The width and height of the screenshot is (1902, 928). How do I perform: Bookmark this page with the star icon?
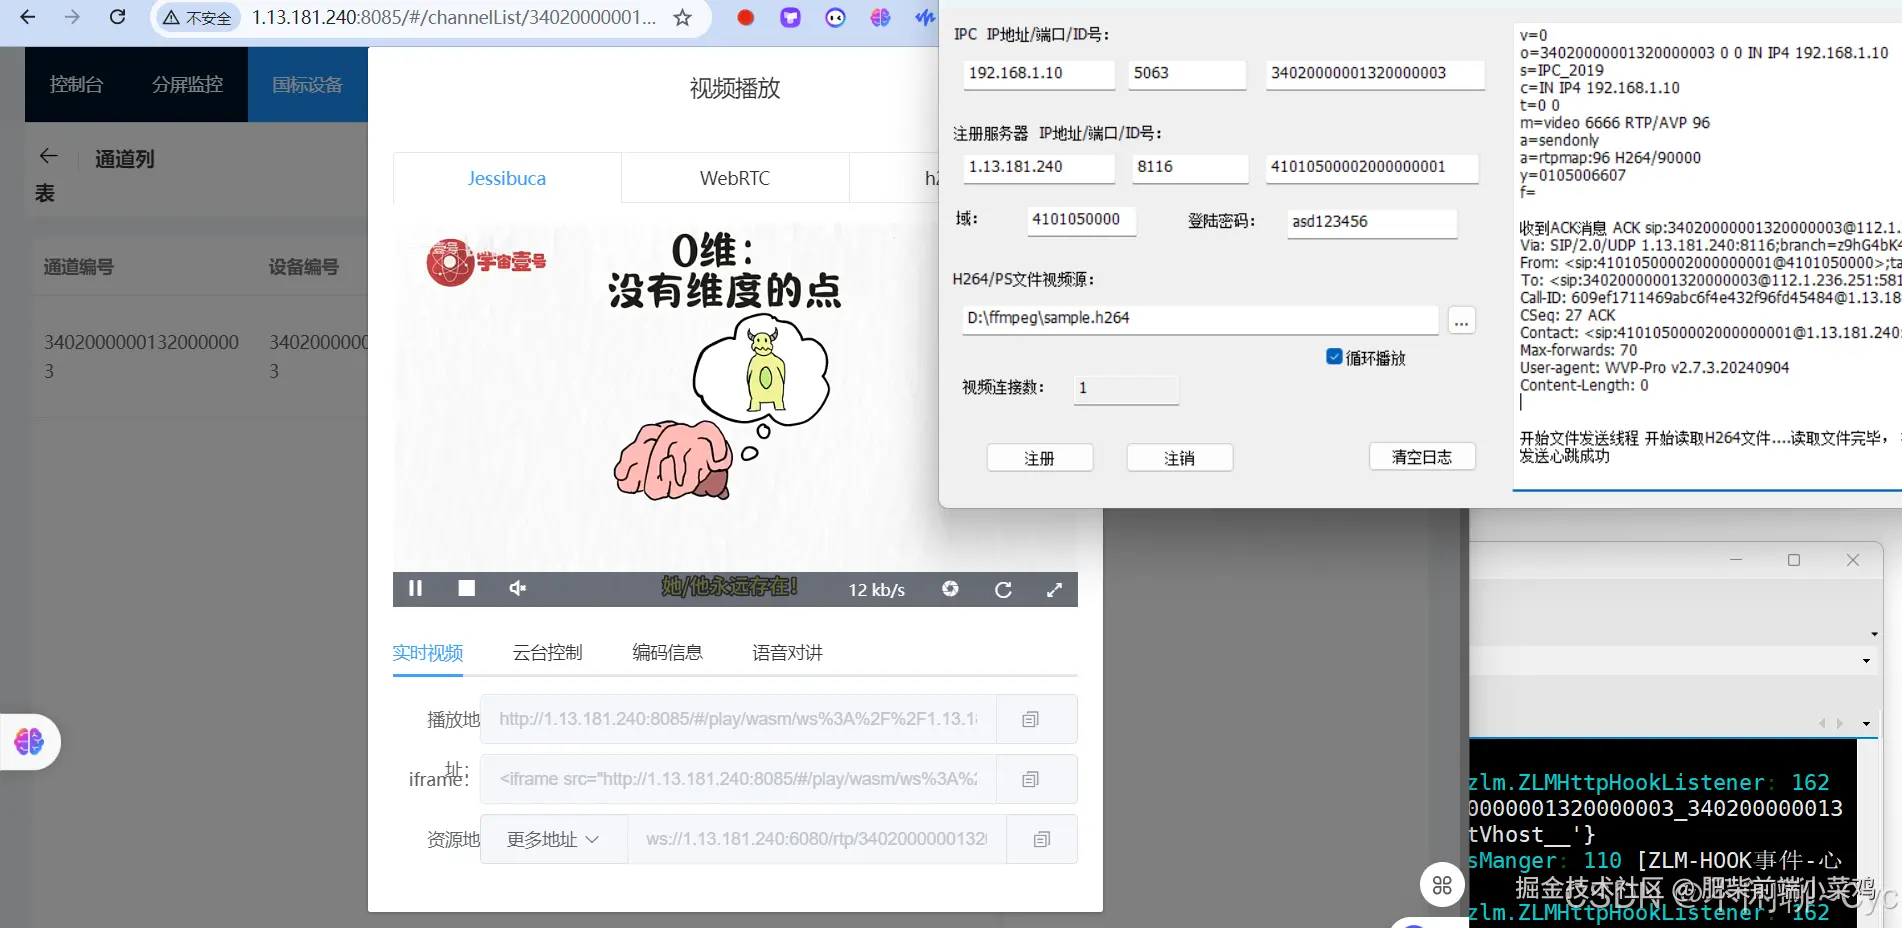click(683, 18)
